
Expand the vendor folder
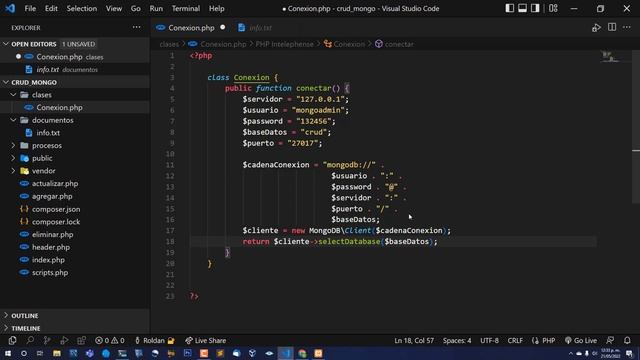click(13, 171)
